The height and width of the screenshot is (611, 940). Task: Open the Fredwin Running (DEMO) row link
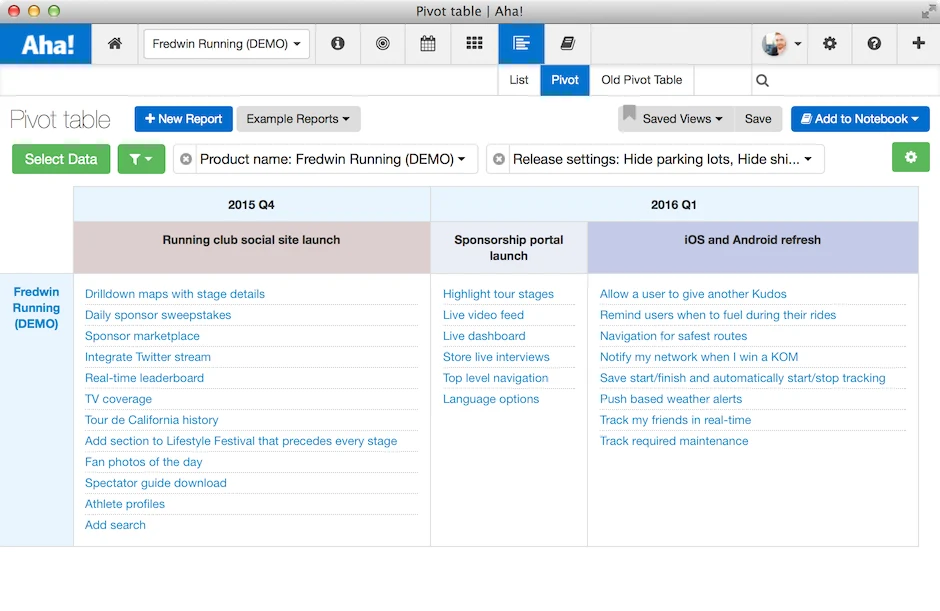(x=37, y=308)
